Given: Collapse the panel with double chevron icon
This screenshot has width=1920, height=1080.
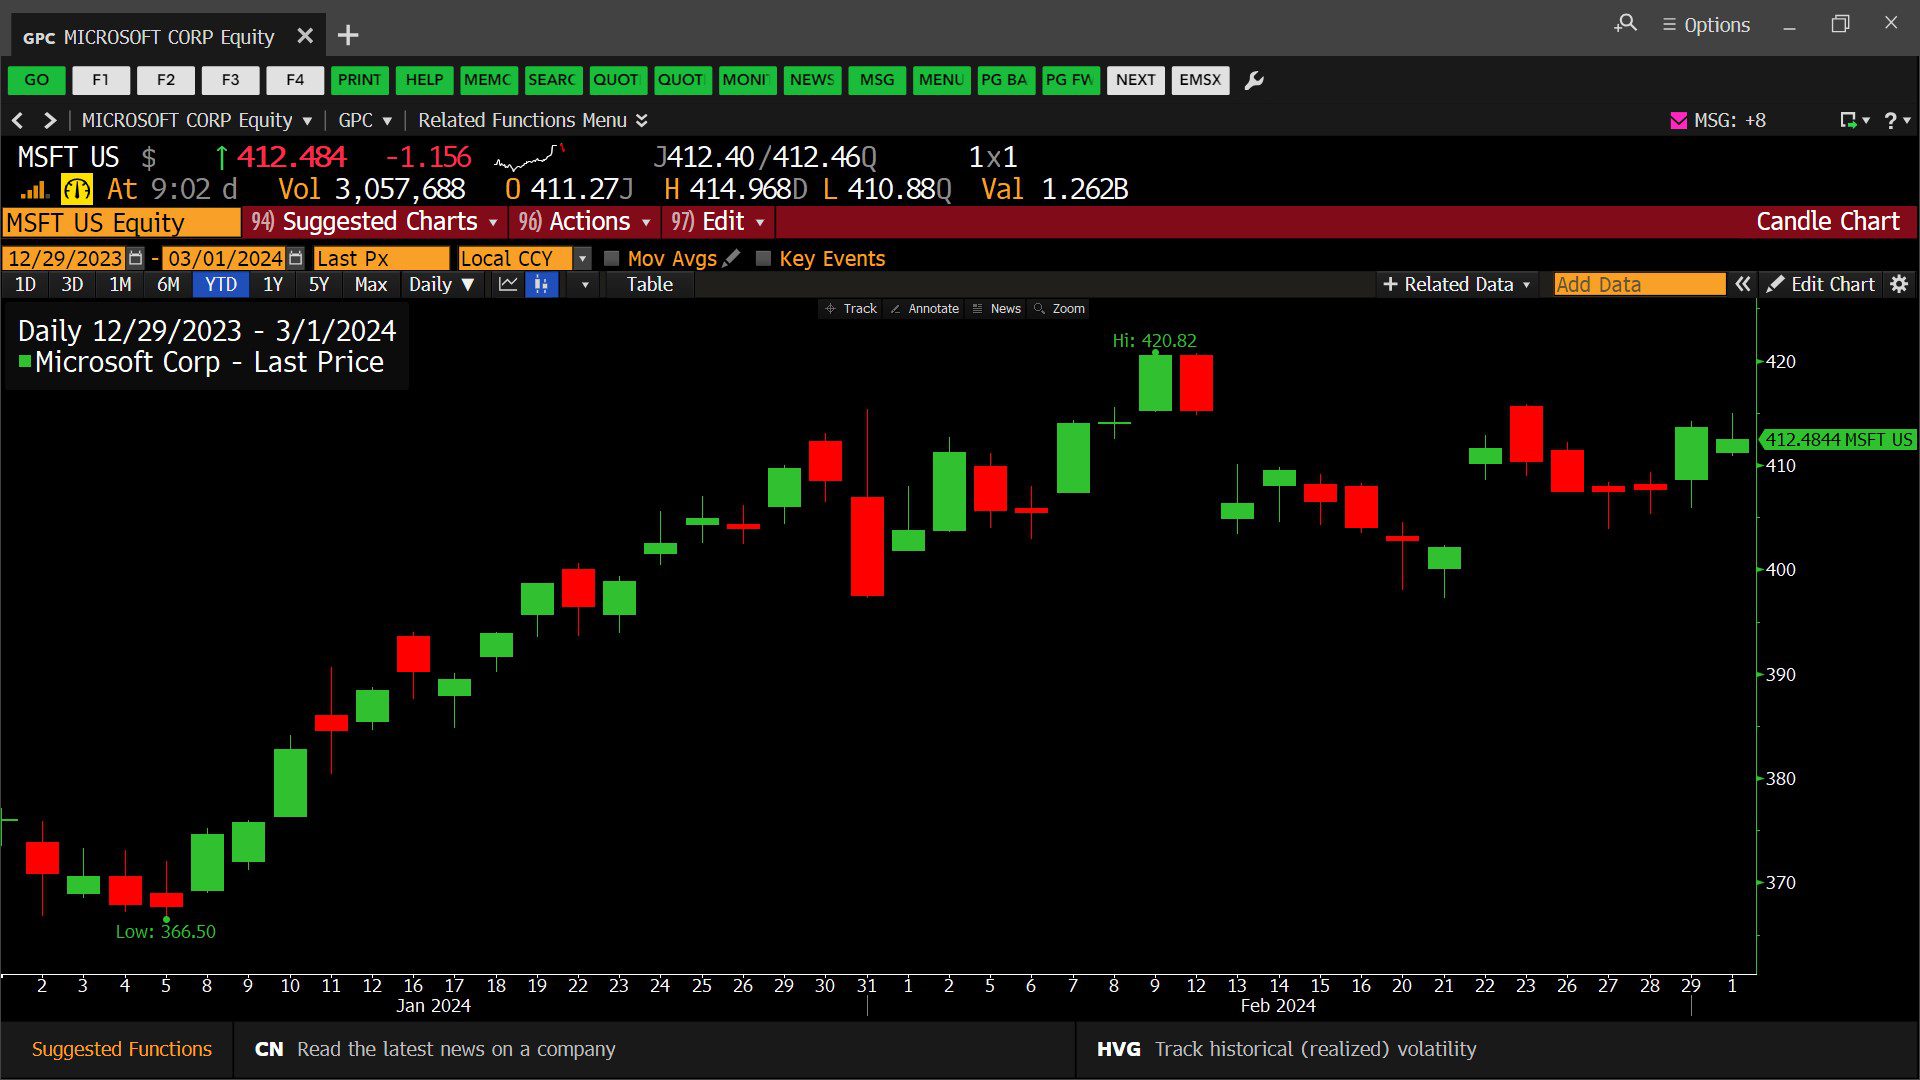Looking at the screenshot, I should pos(1743,284).
